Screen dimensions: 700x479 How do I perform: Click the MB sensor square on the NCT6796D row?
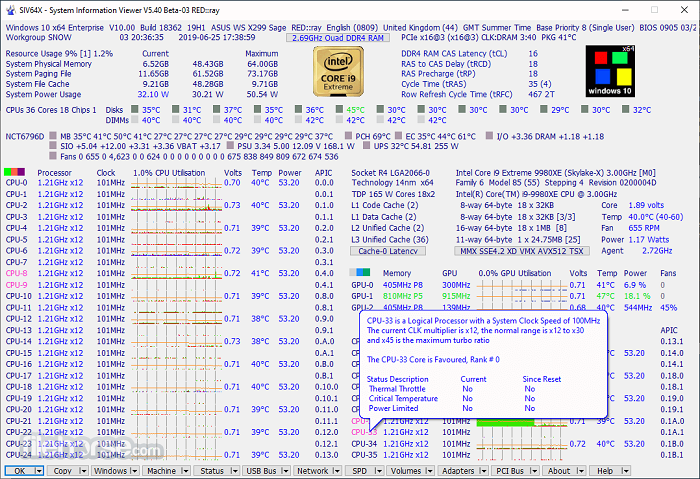[x=53, y=135]
